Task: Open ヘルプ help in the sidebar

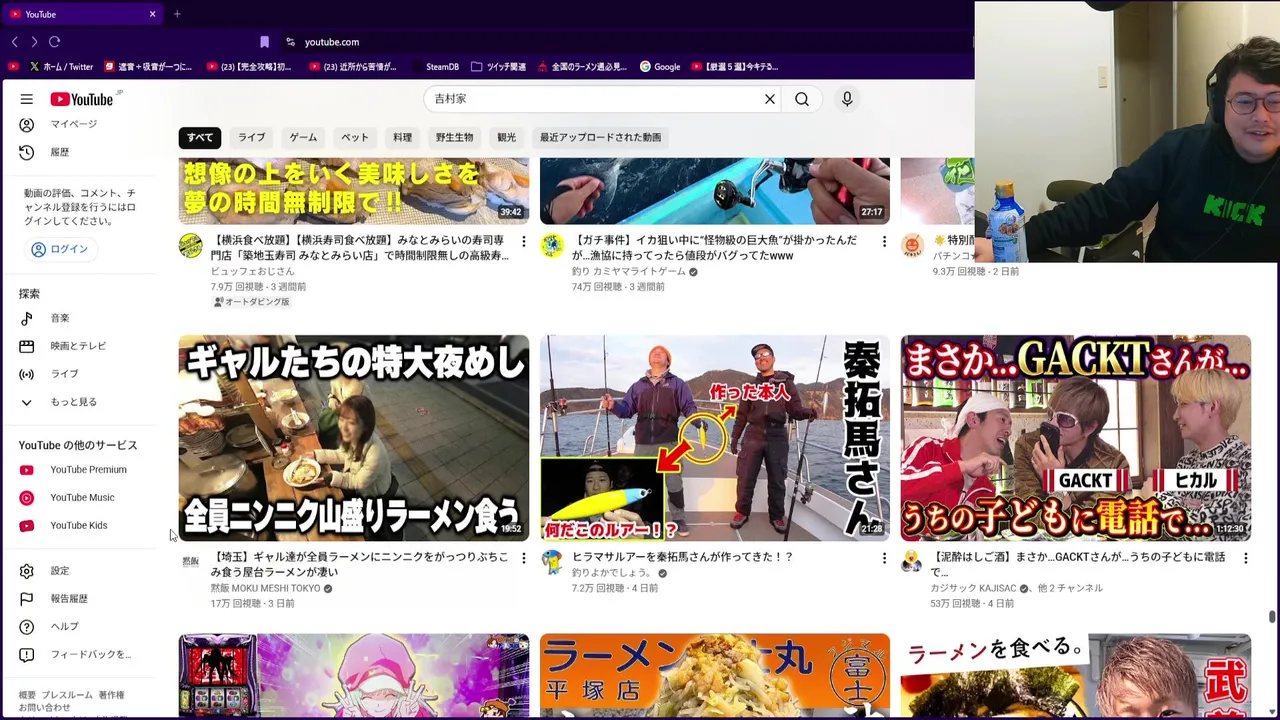Action: click(64, 627)
